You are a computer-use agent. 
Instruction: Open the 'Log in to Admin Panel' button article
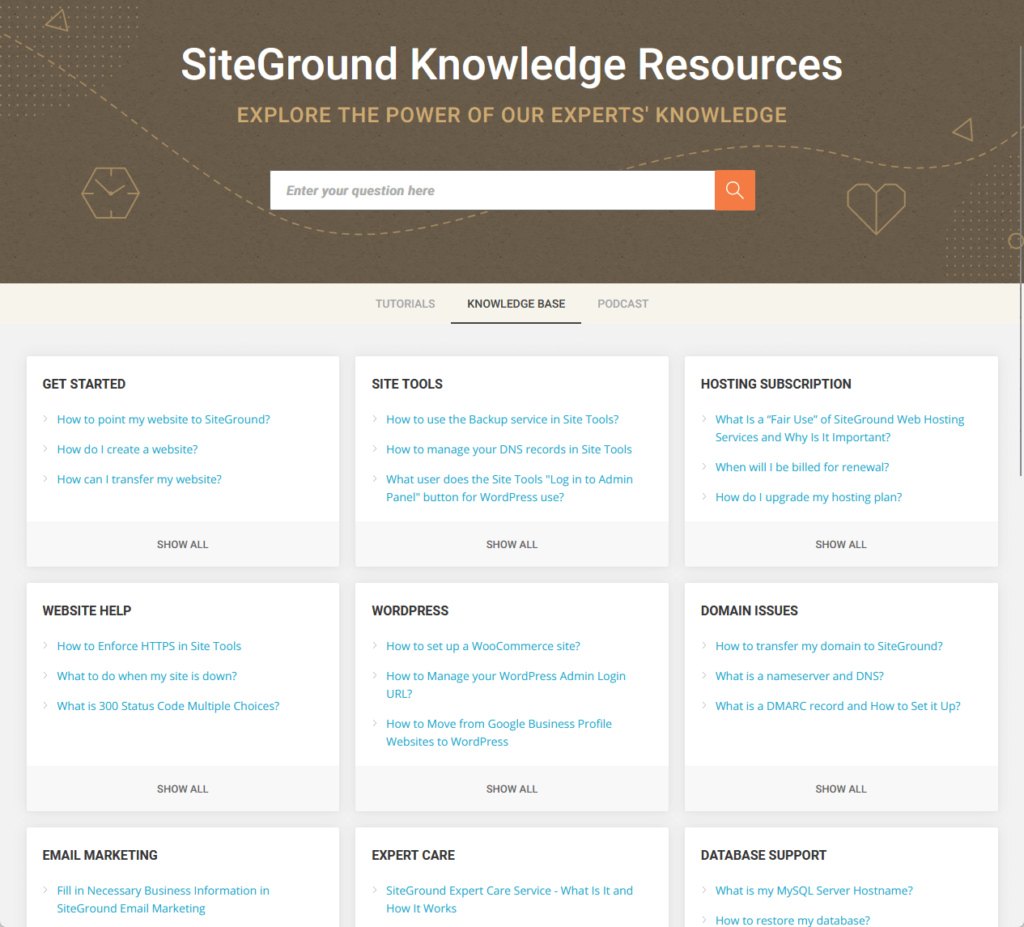click(509, 488)
